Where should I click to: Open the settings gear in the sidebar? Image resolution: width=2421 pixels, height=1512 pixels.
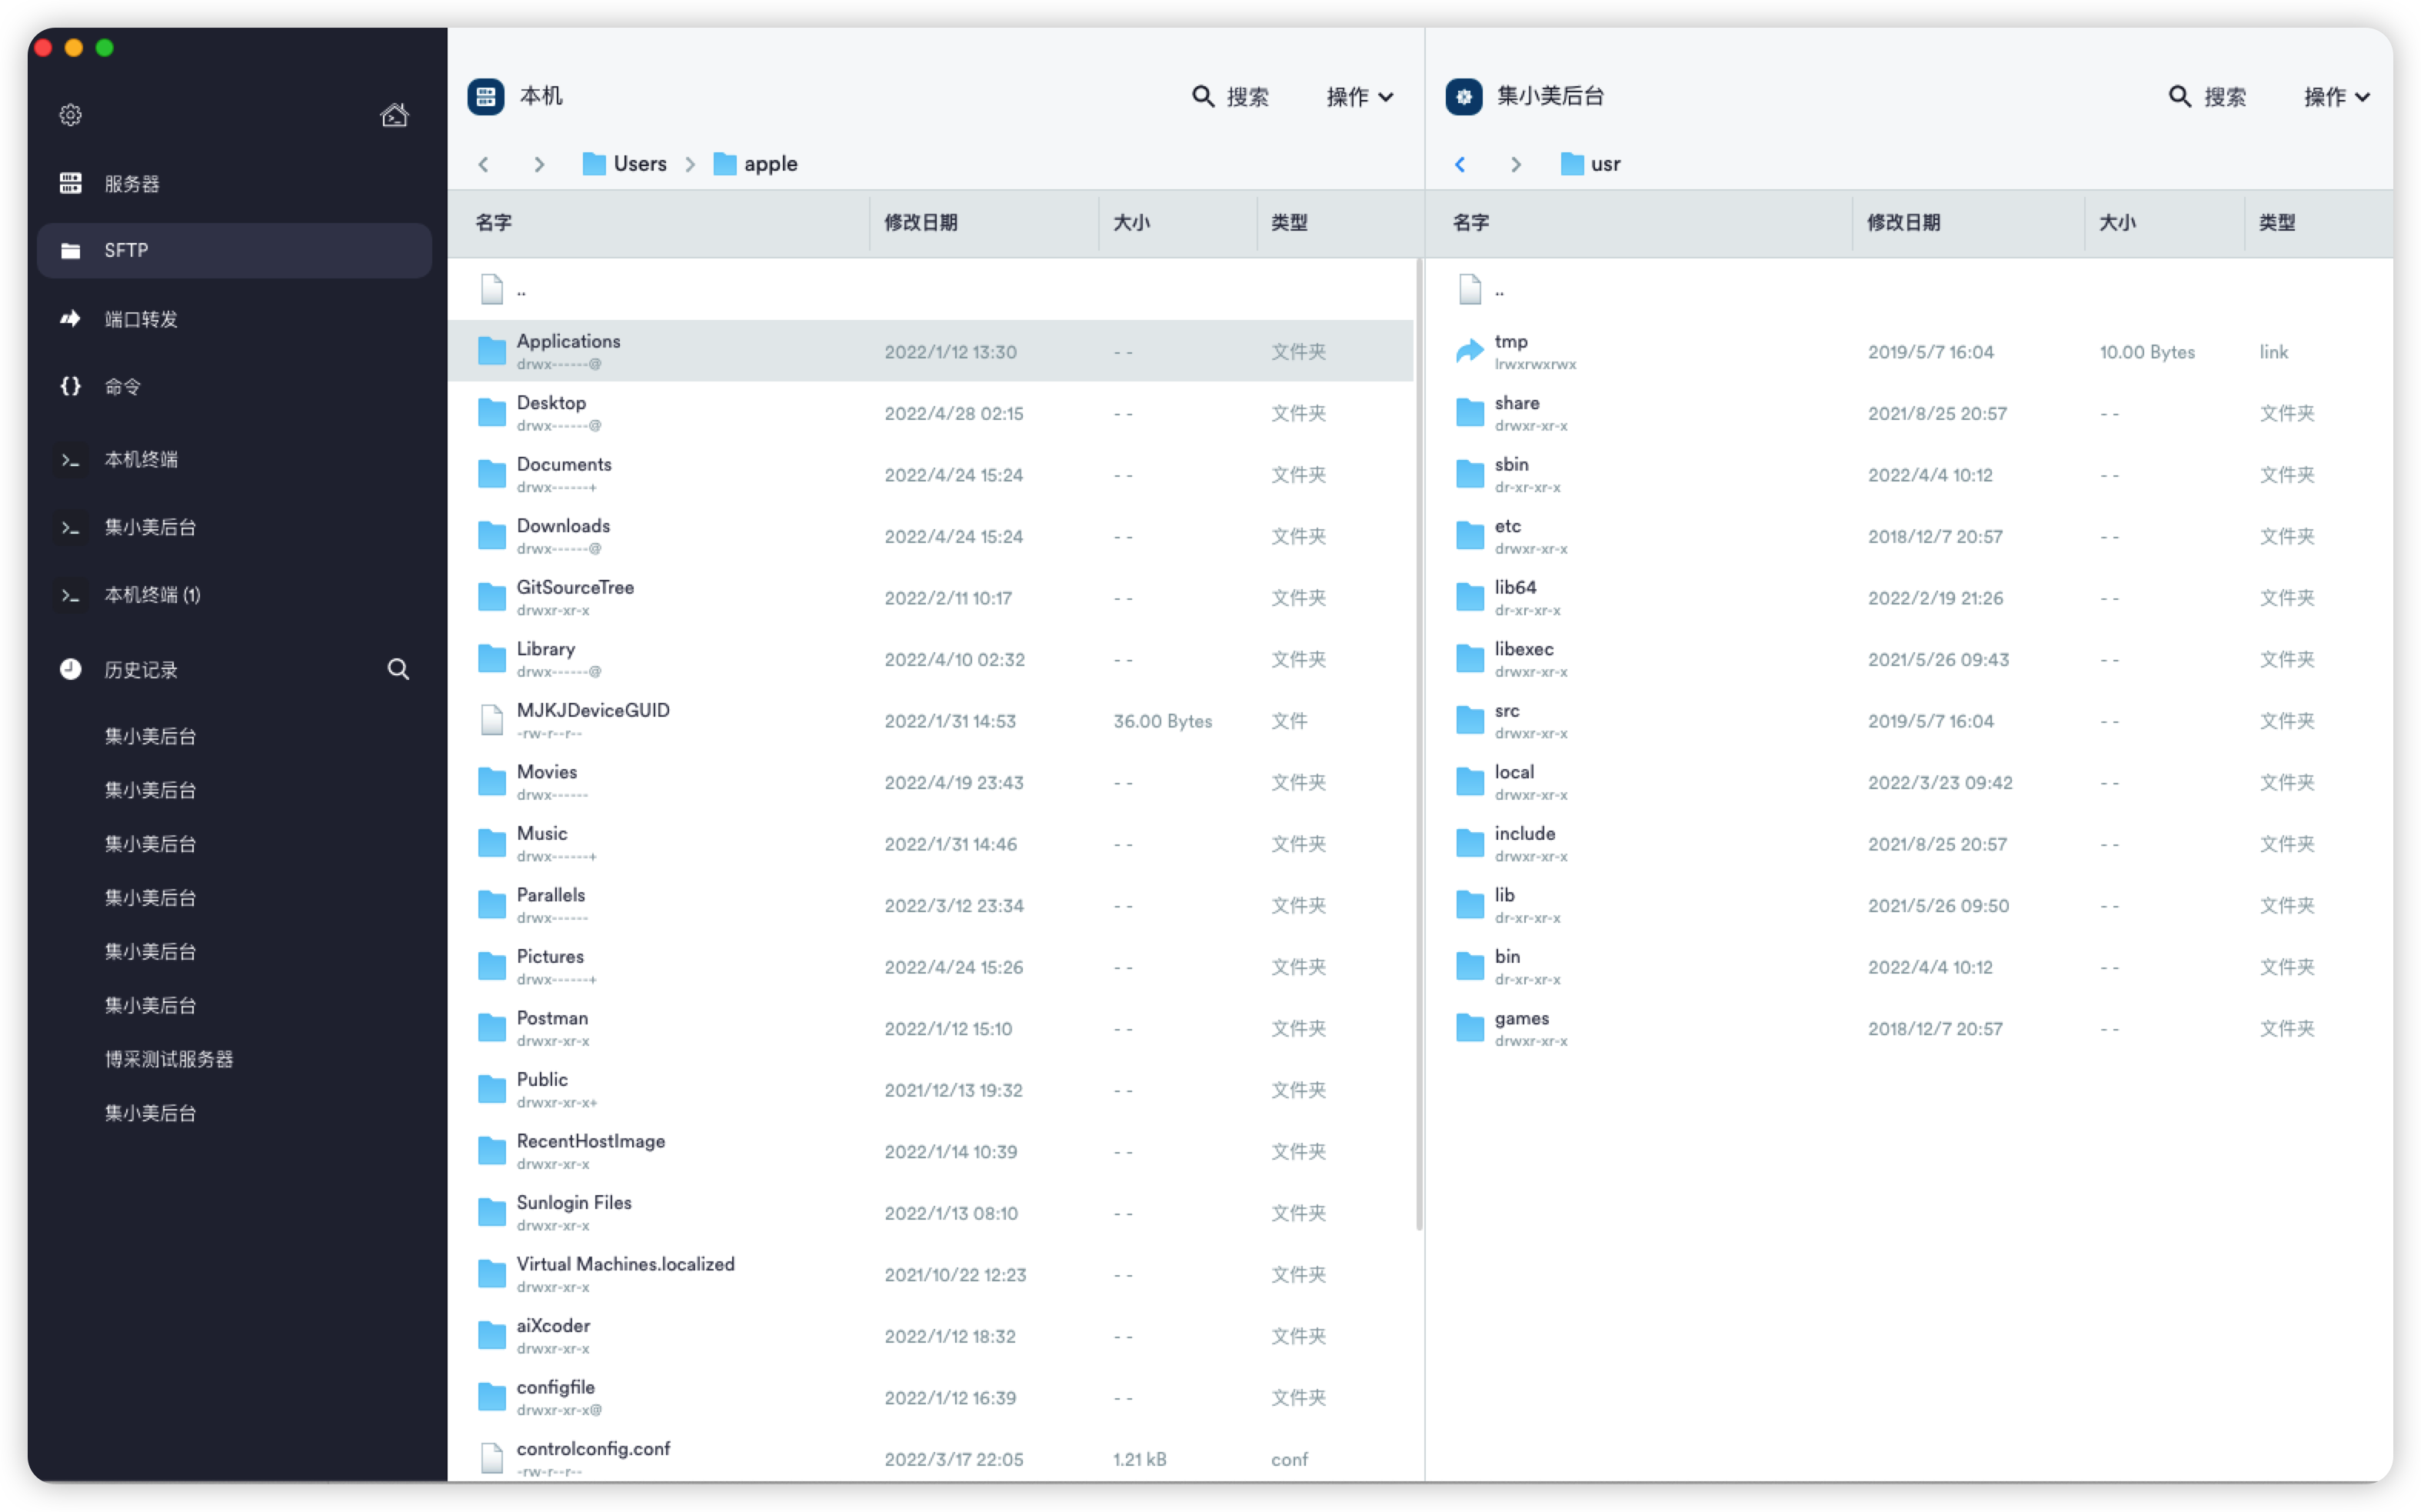[70, 115]
